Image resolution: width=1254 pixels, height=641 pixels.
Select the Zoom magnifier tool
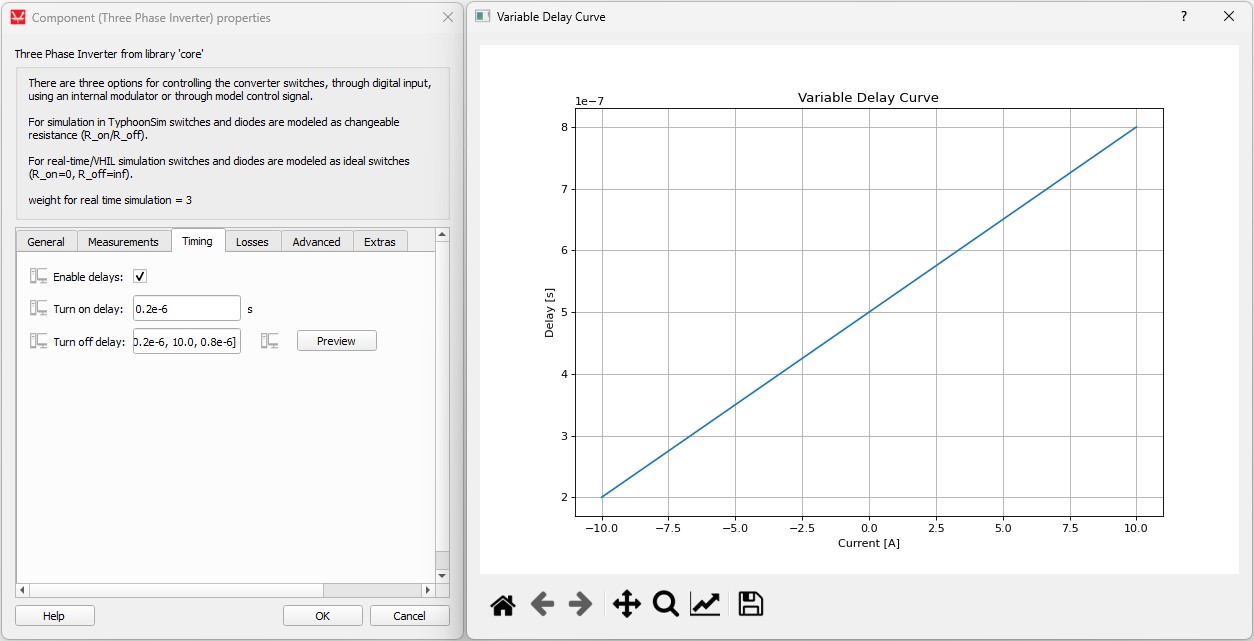(x=666, y=604)
